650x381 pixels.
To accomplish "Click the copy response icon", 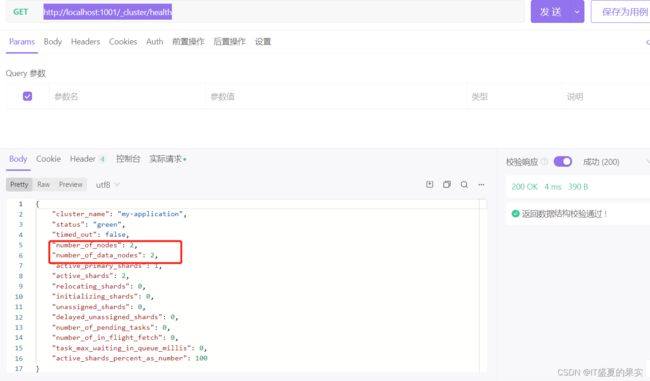I will pos(446,184).
